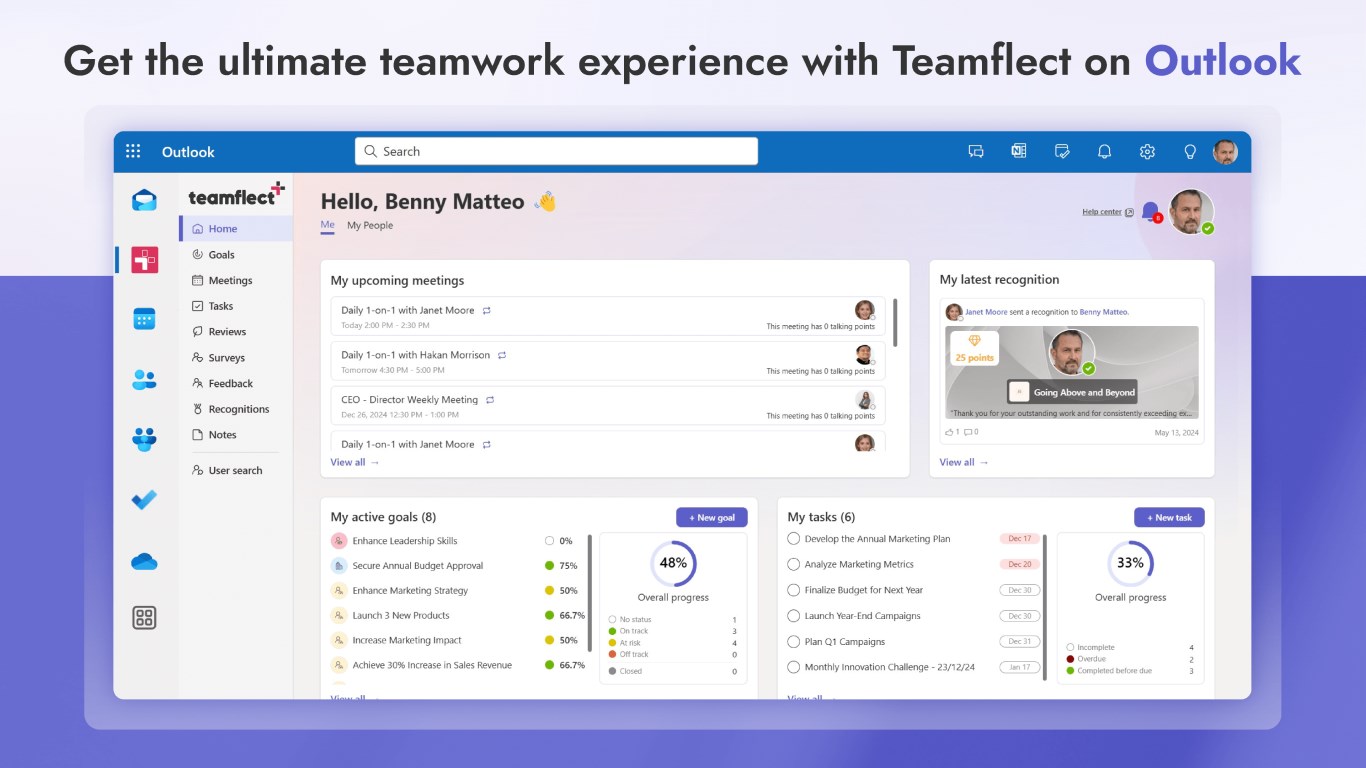Open the Groups icon in left rail
The image size is (1366, 768).
tap(144, 439)
